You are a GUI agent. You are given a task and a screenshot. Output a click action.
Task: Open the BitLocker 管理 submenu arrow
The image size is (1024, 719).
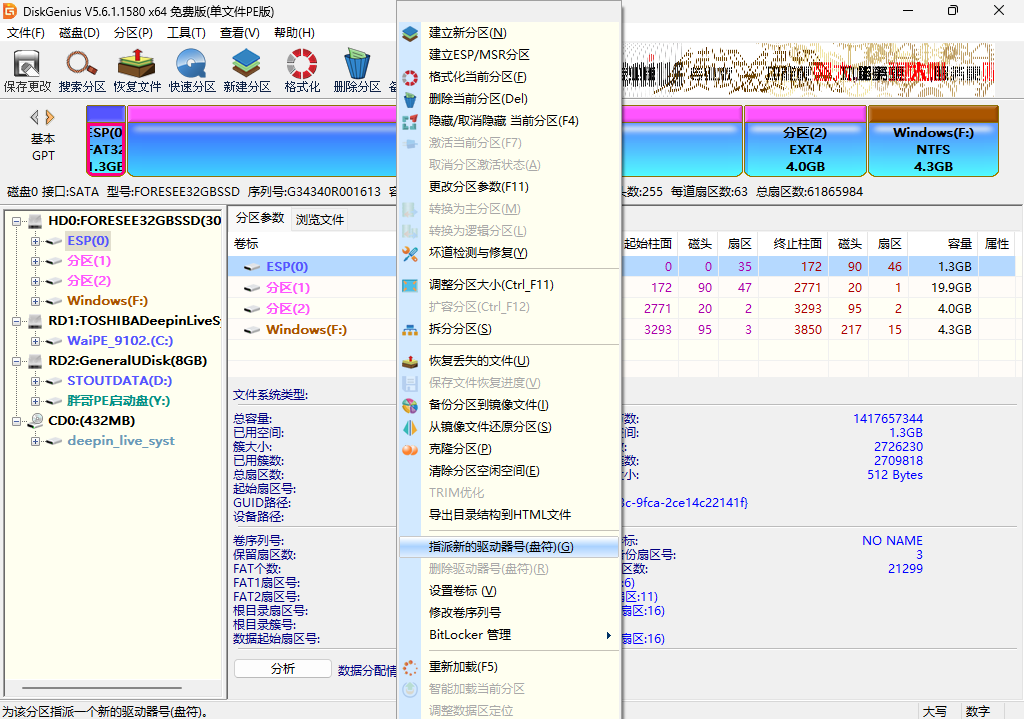(x=609, y=635)
